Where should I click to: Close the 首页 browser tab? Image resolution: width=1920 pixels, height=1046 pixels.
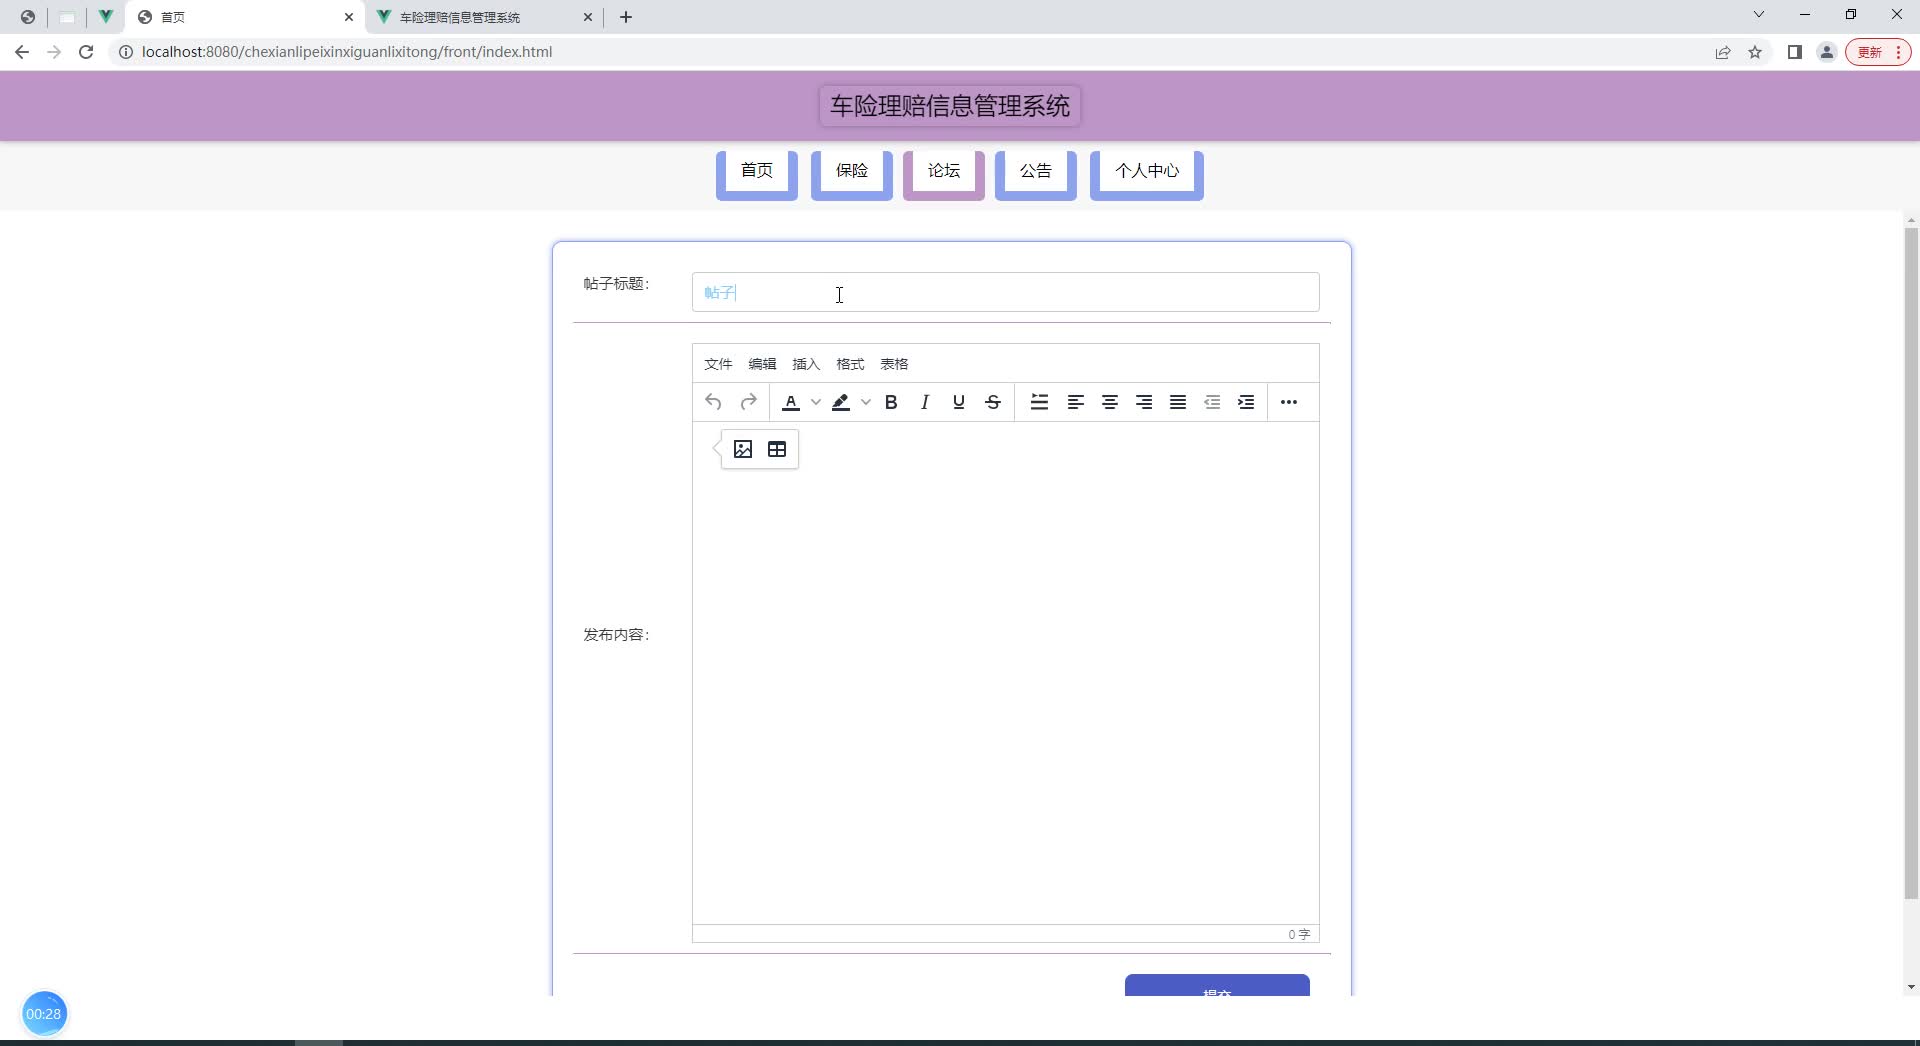coord(349,17)
